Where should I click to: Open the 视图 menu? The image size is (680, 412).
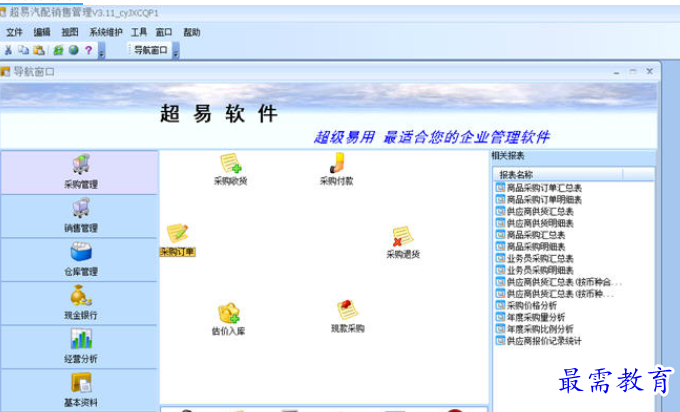click(x=69, y=32)
